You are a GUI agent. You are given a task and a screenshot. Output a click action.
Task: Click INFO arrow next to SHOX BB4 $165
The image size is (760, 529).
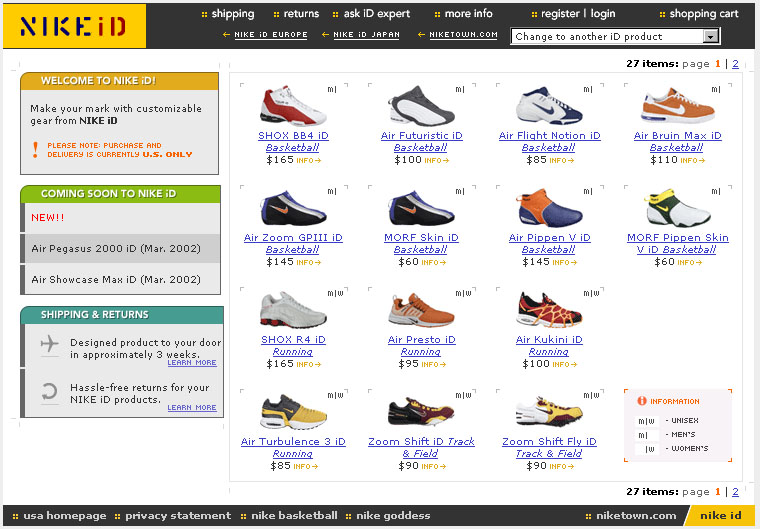click(309, 160)
